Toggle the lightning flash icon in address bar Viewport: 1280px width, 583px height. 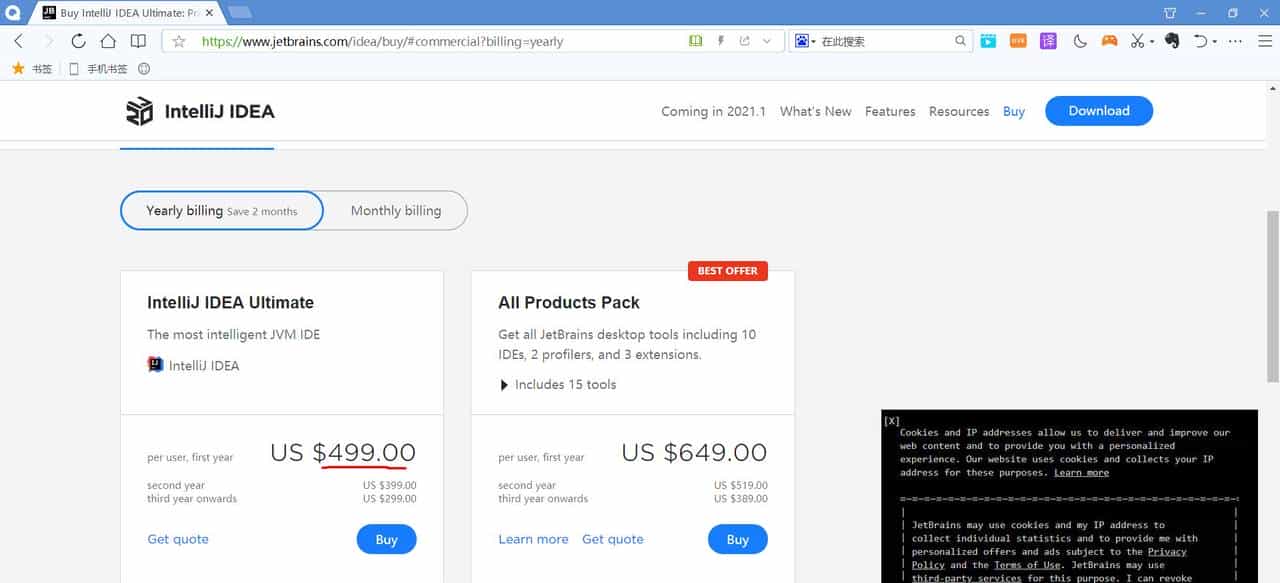tap(721, 41)
